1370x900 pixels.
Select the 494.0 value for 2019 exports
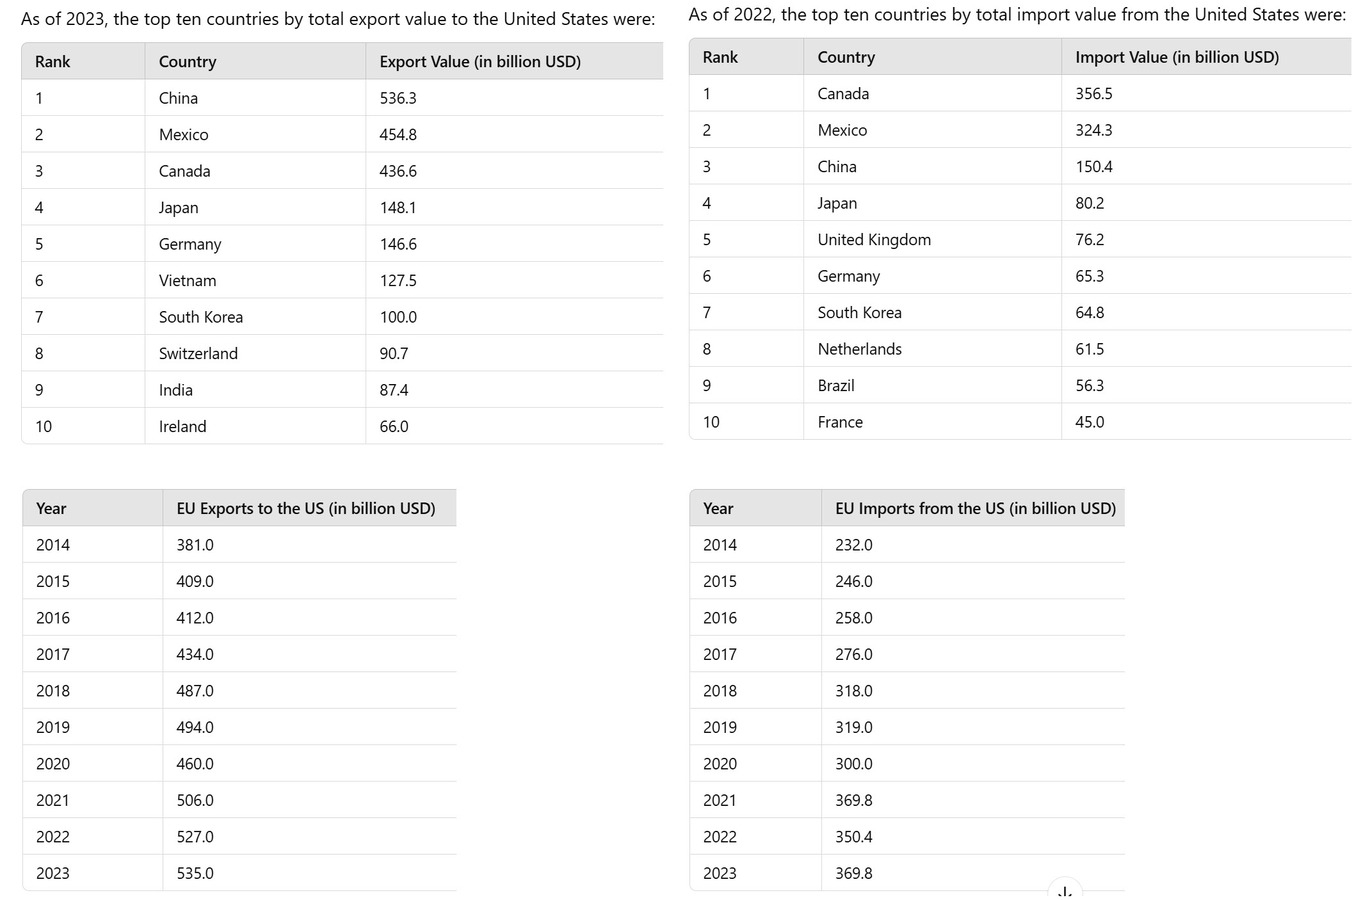[x=195, y=728]
